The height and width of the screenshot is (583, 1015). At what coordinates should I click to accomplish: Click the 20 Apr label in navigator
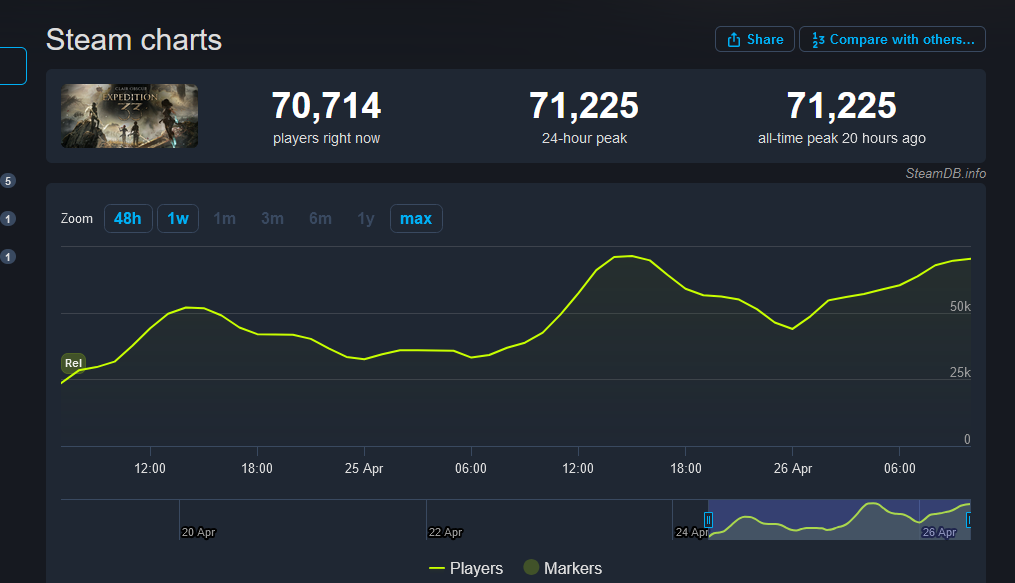[198, 533]
